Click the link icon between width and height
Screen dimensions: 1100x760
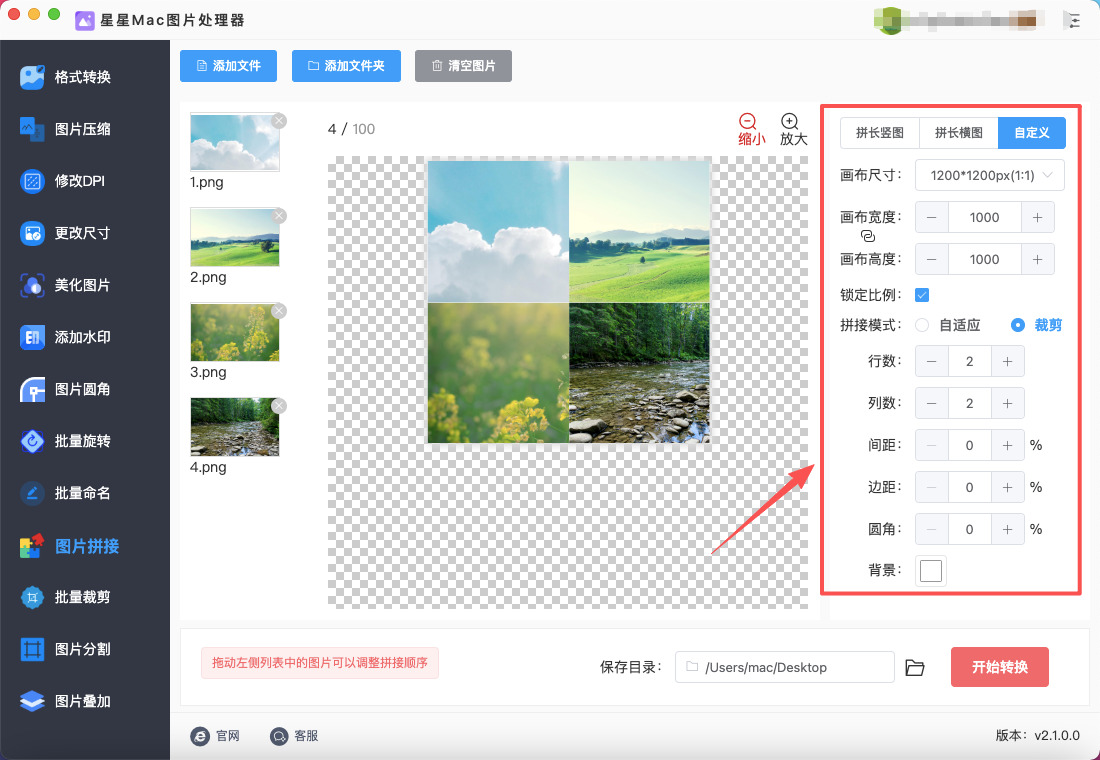click(868, 236)
